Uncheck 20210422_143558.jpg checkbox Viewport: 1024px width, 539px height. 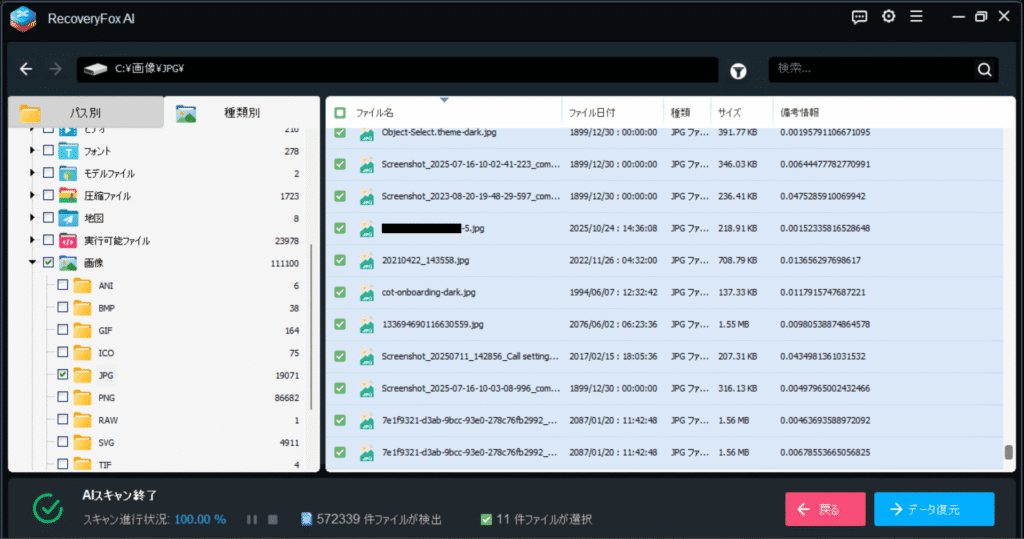click(x=340, y=260)
